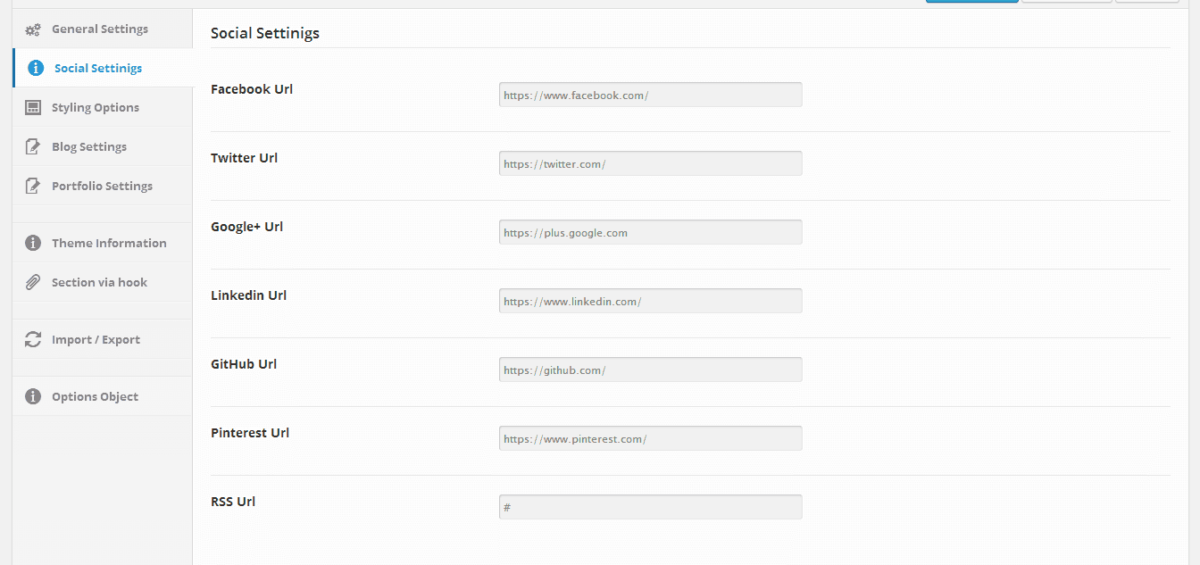Focus the Facebook Url field

pos(650,95)
